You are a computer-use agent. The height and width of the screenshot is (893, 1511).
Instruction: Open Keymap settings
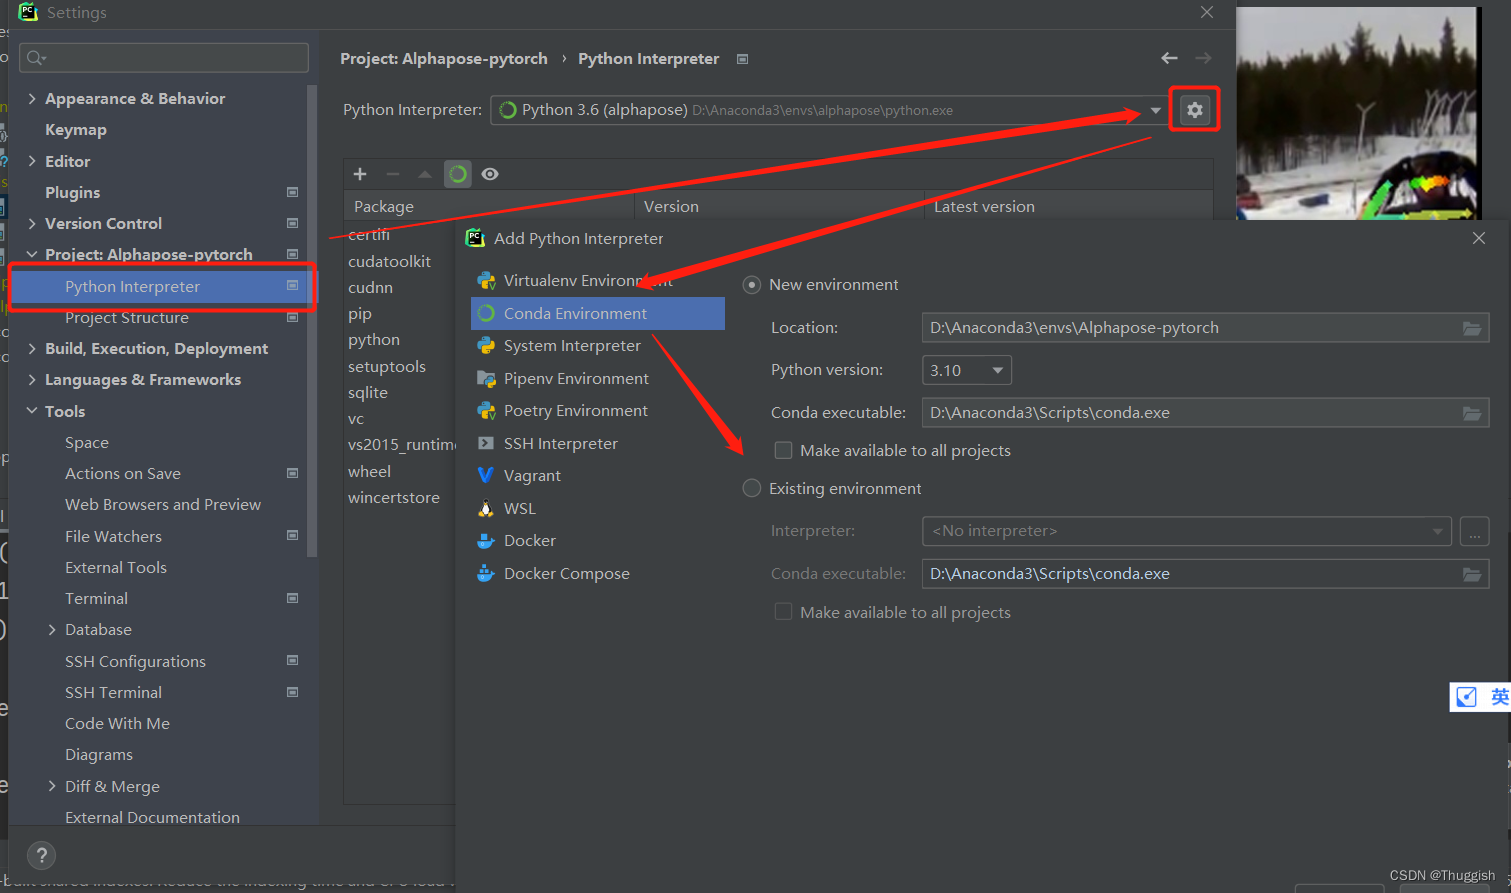click(x=76, y=130)
